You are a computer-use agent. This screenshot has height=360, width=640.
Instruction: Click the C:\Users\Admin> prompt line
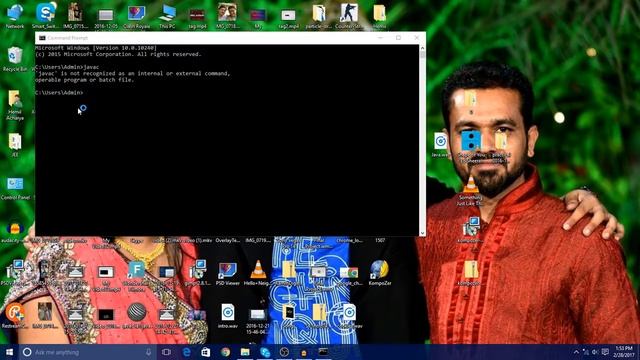(x=59, y=93)
